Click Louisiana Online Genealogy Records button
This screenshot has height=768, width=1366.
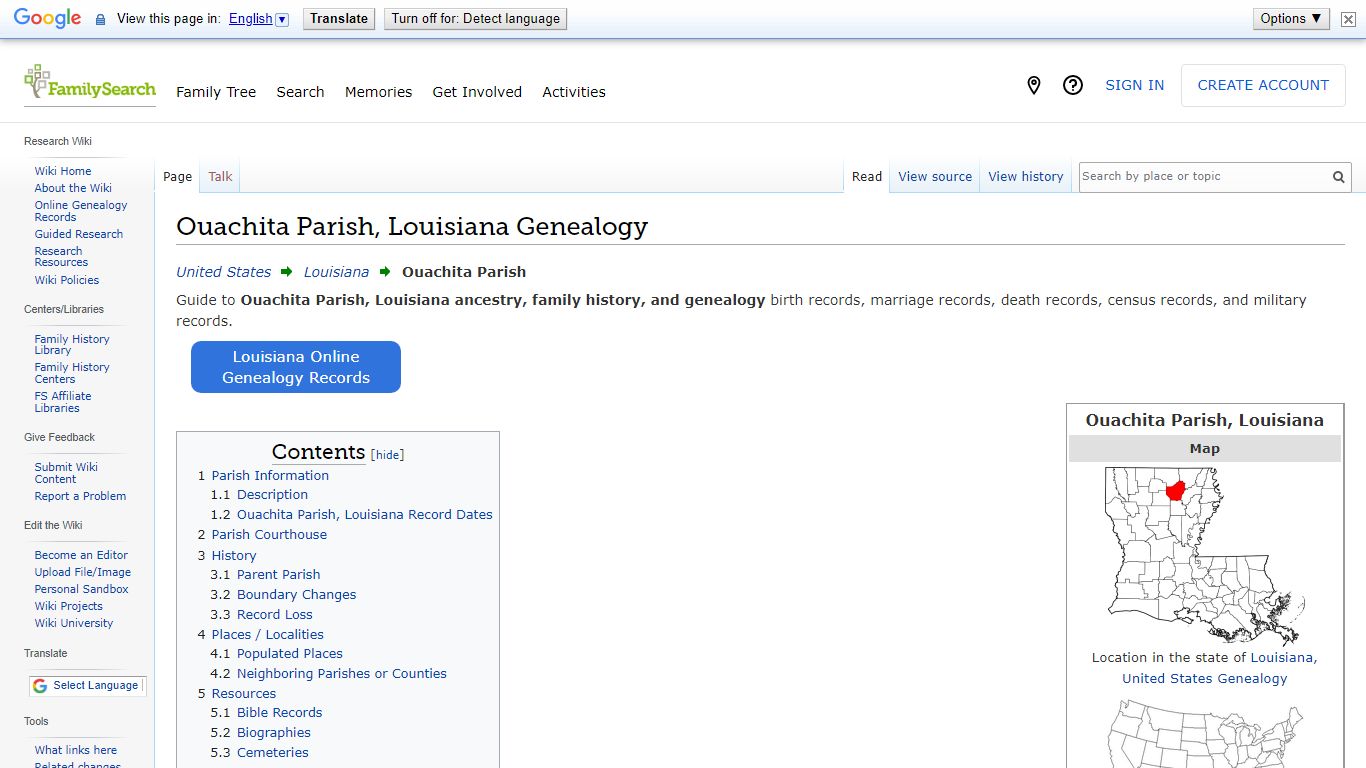(296, 367)
